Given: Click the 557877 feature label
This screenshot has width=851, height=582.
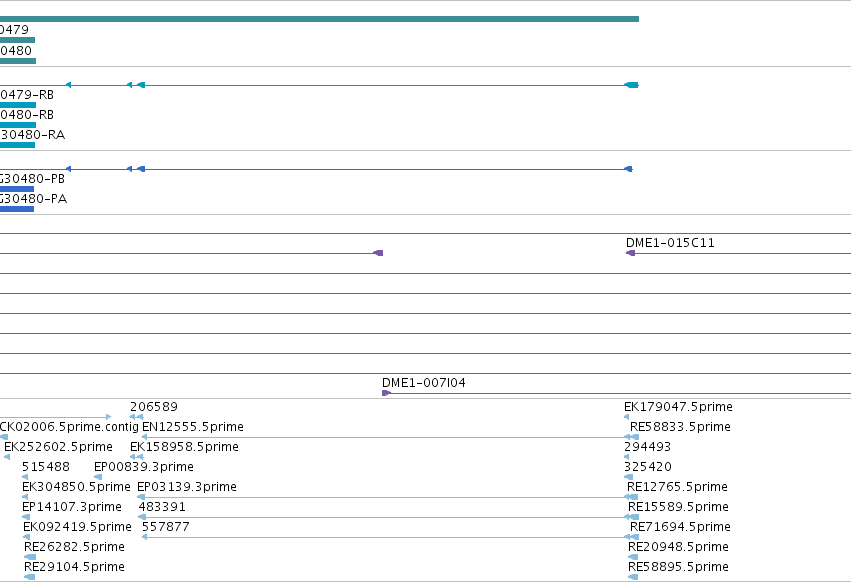Looking at the screenshot, I should pos(166,527).
